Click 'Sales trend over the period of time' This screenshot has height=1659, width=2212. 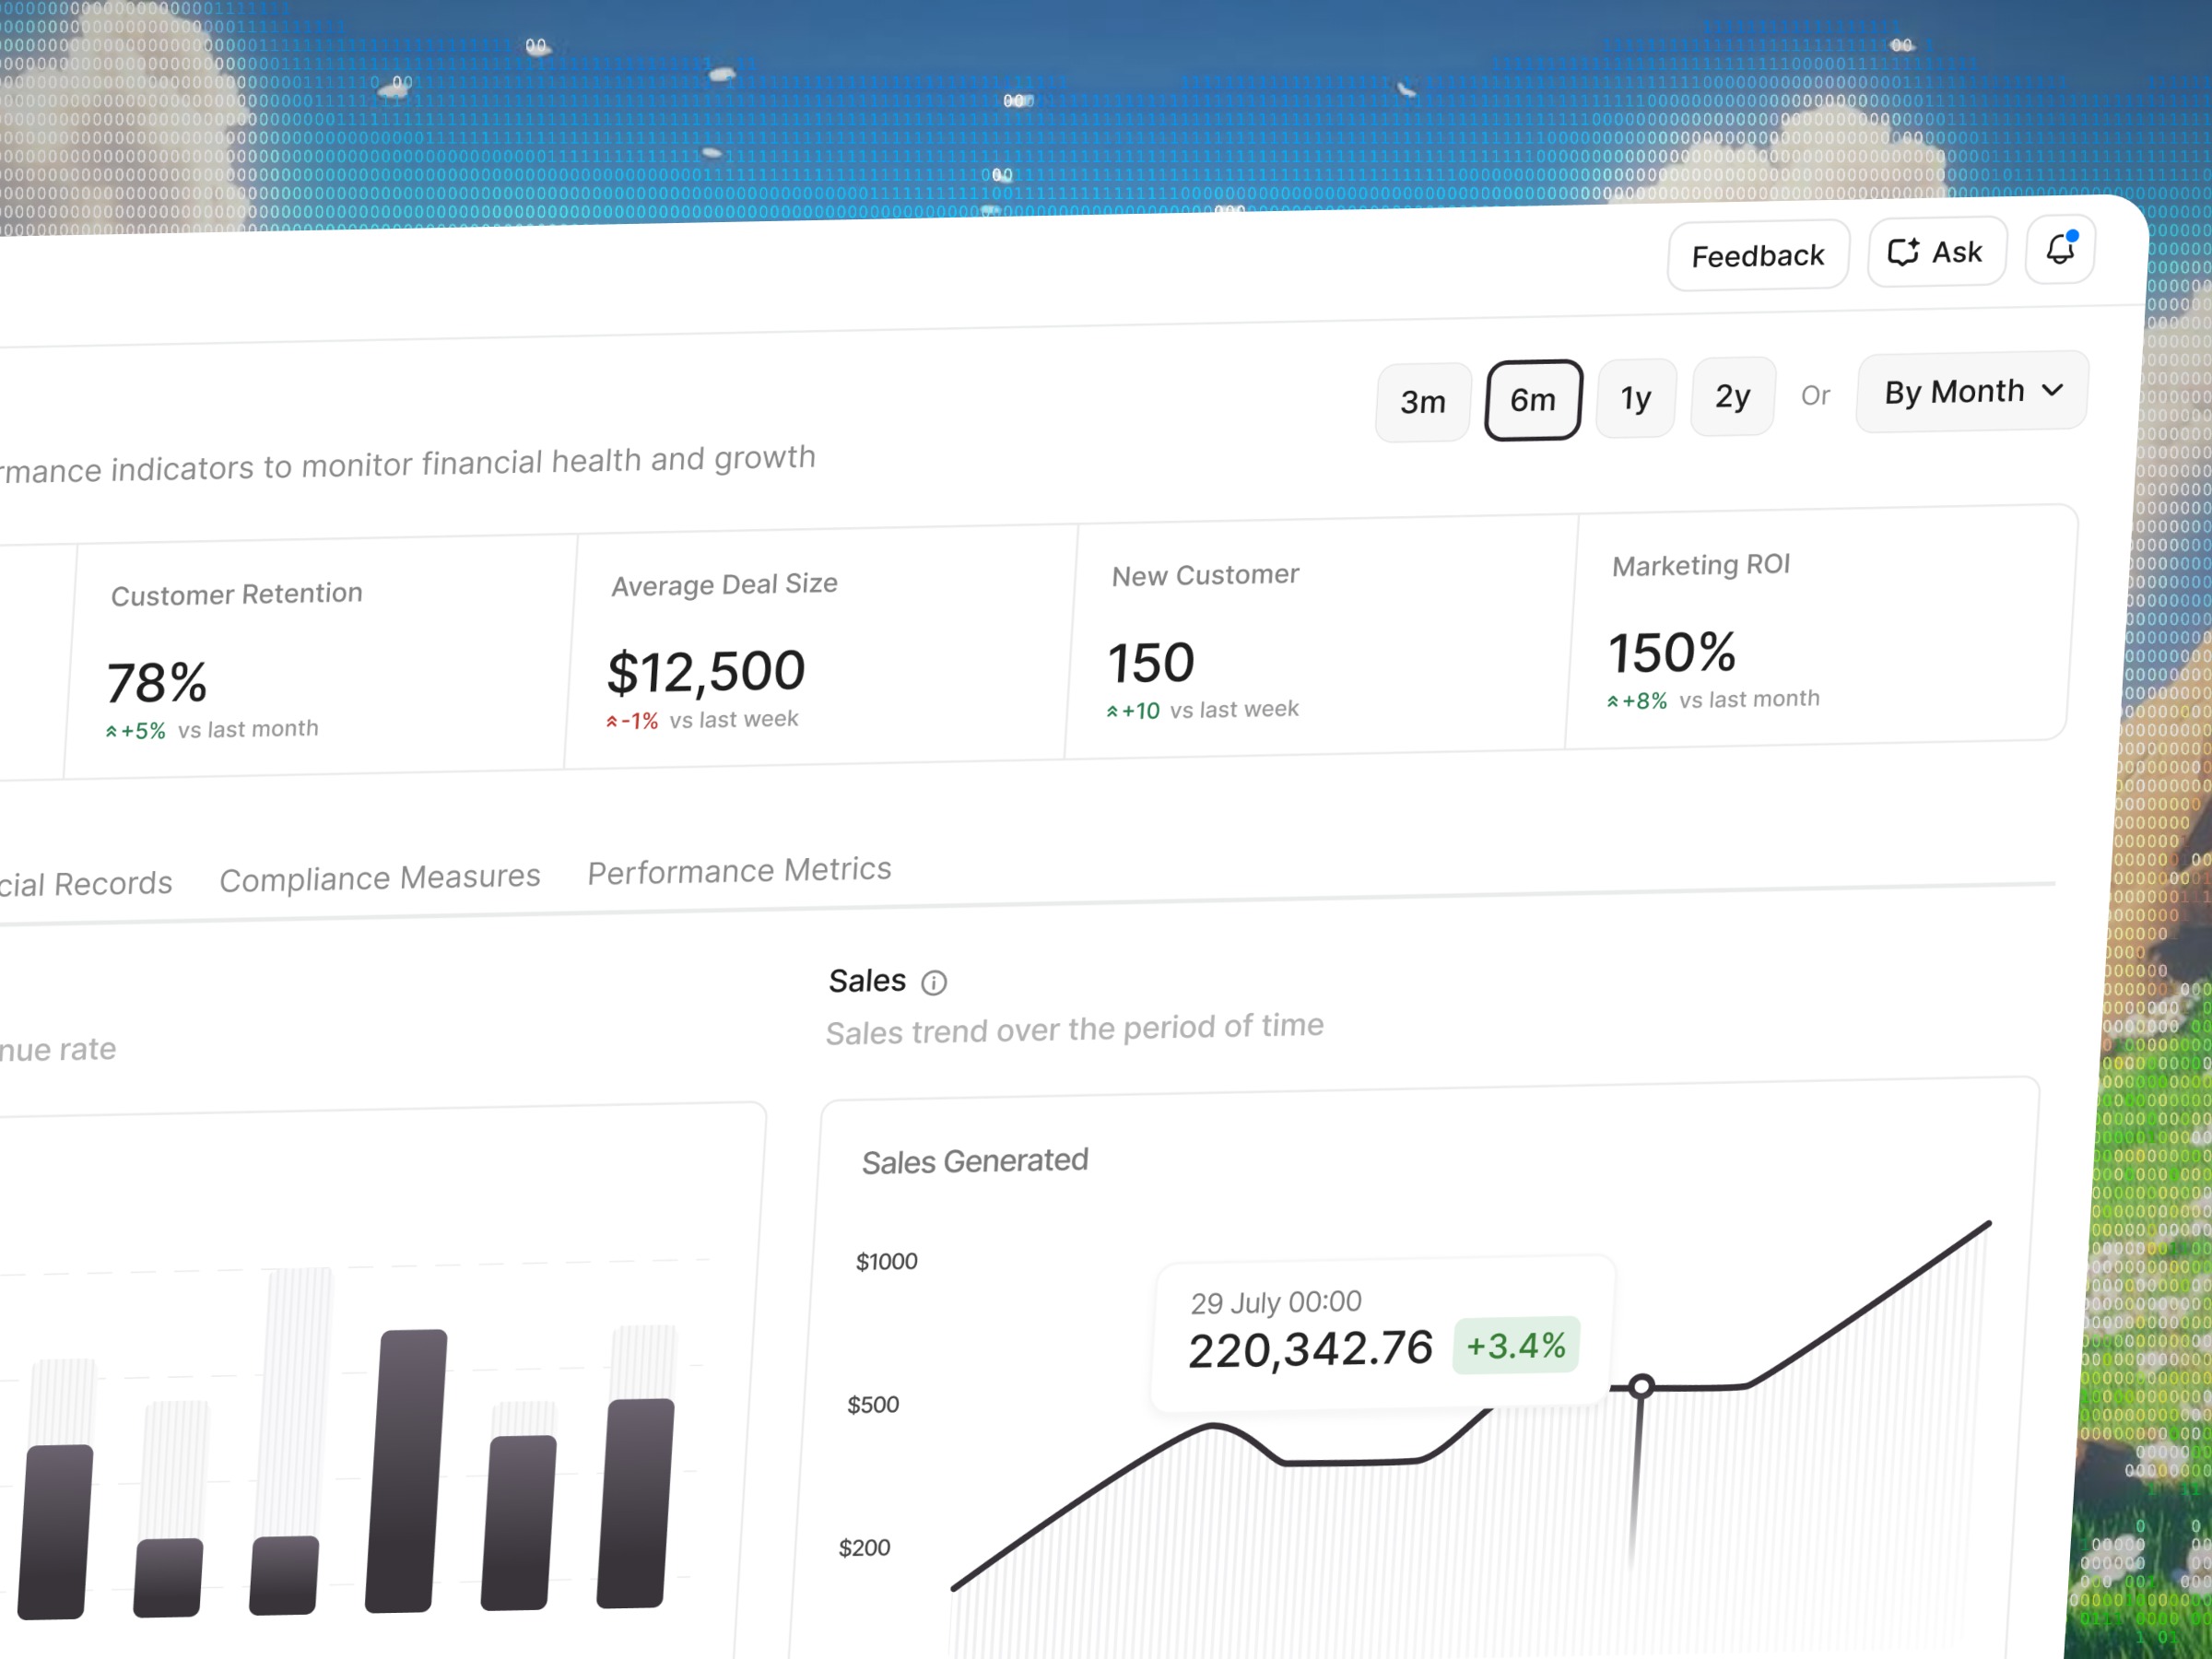pos(1075,1029)
